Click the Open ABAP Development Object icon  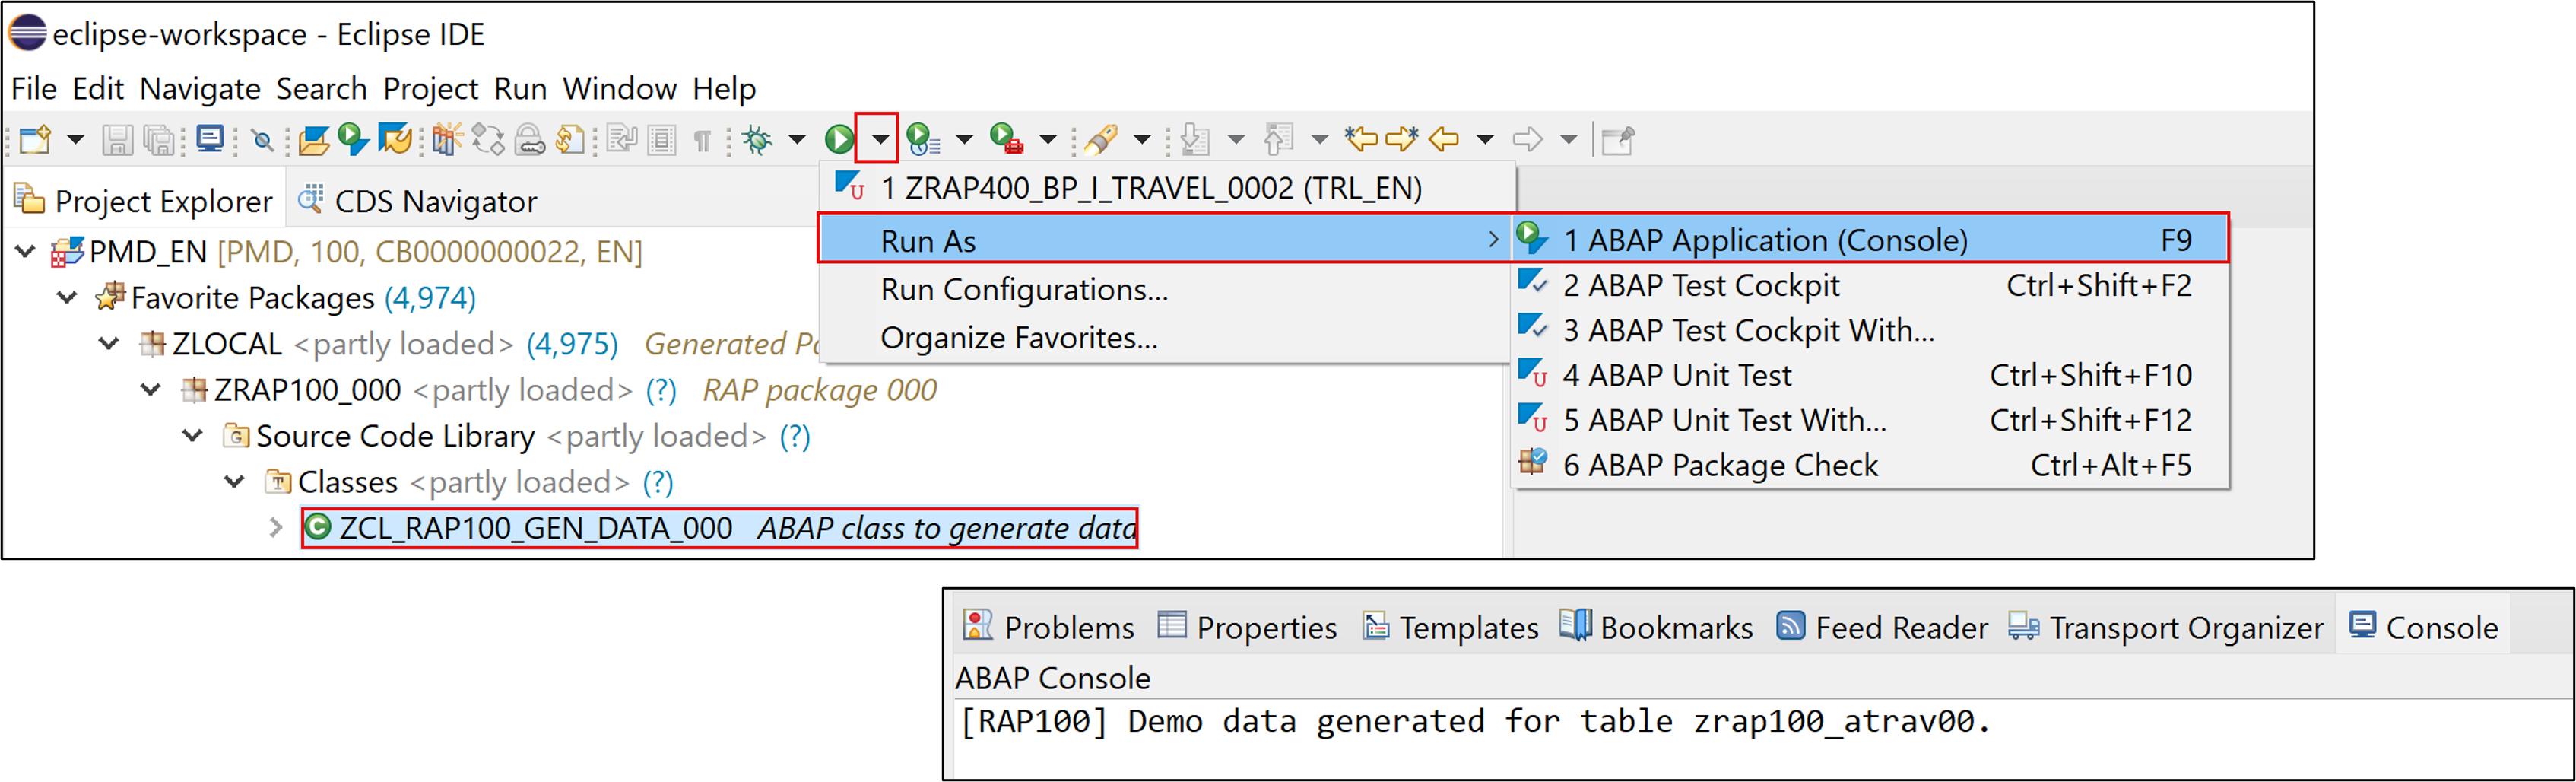point(314,140)
